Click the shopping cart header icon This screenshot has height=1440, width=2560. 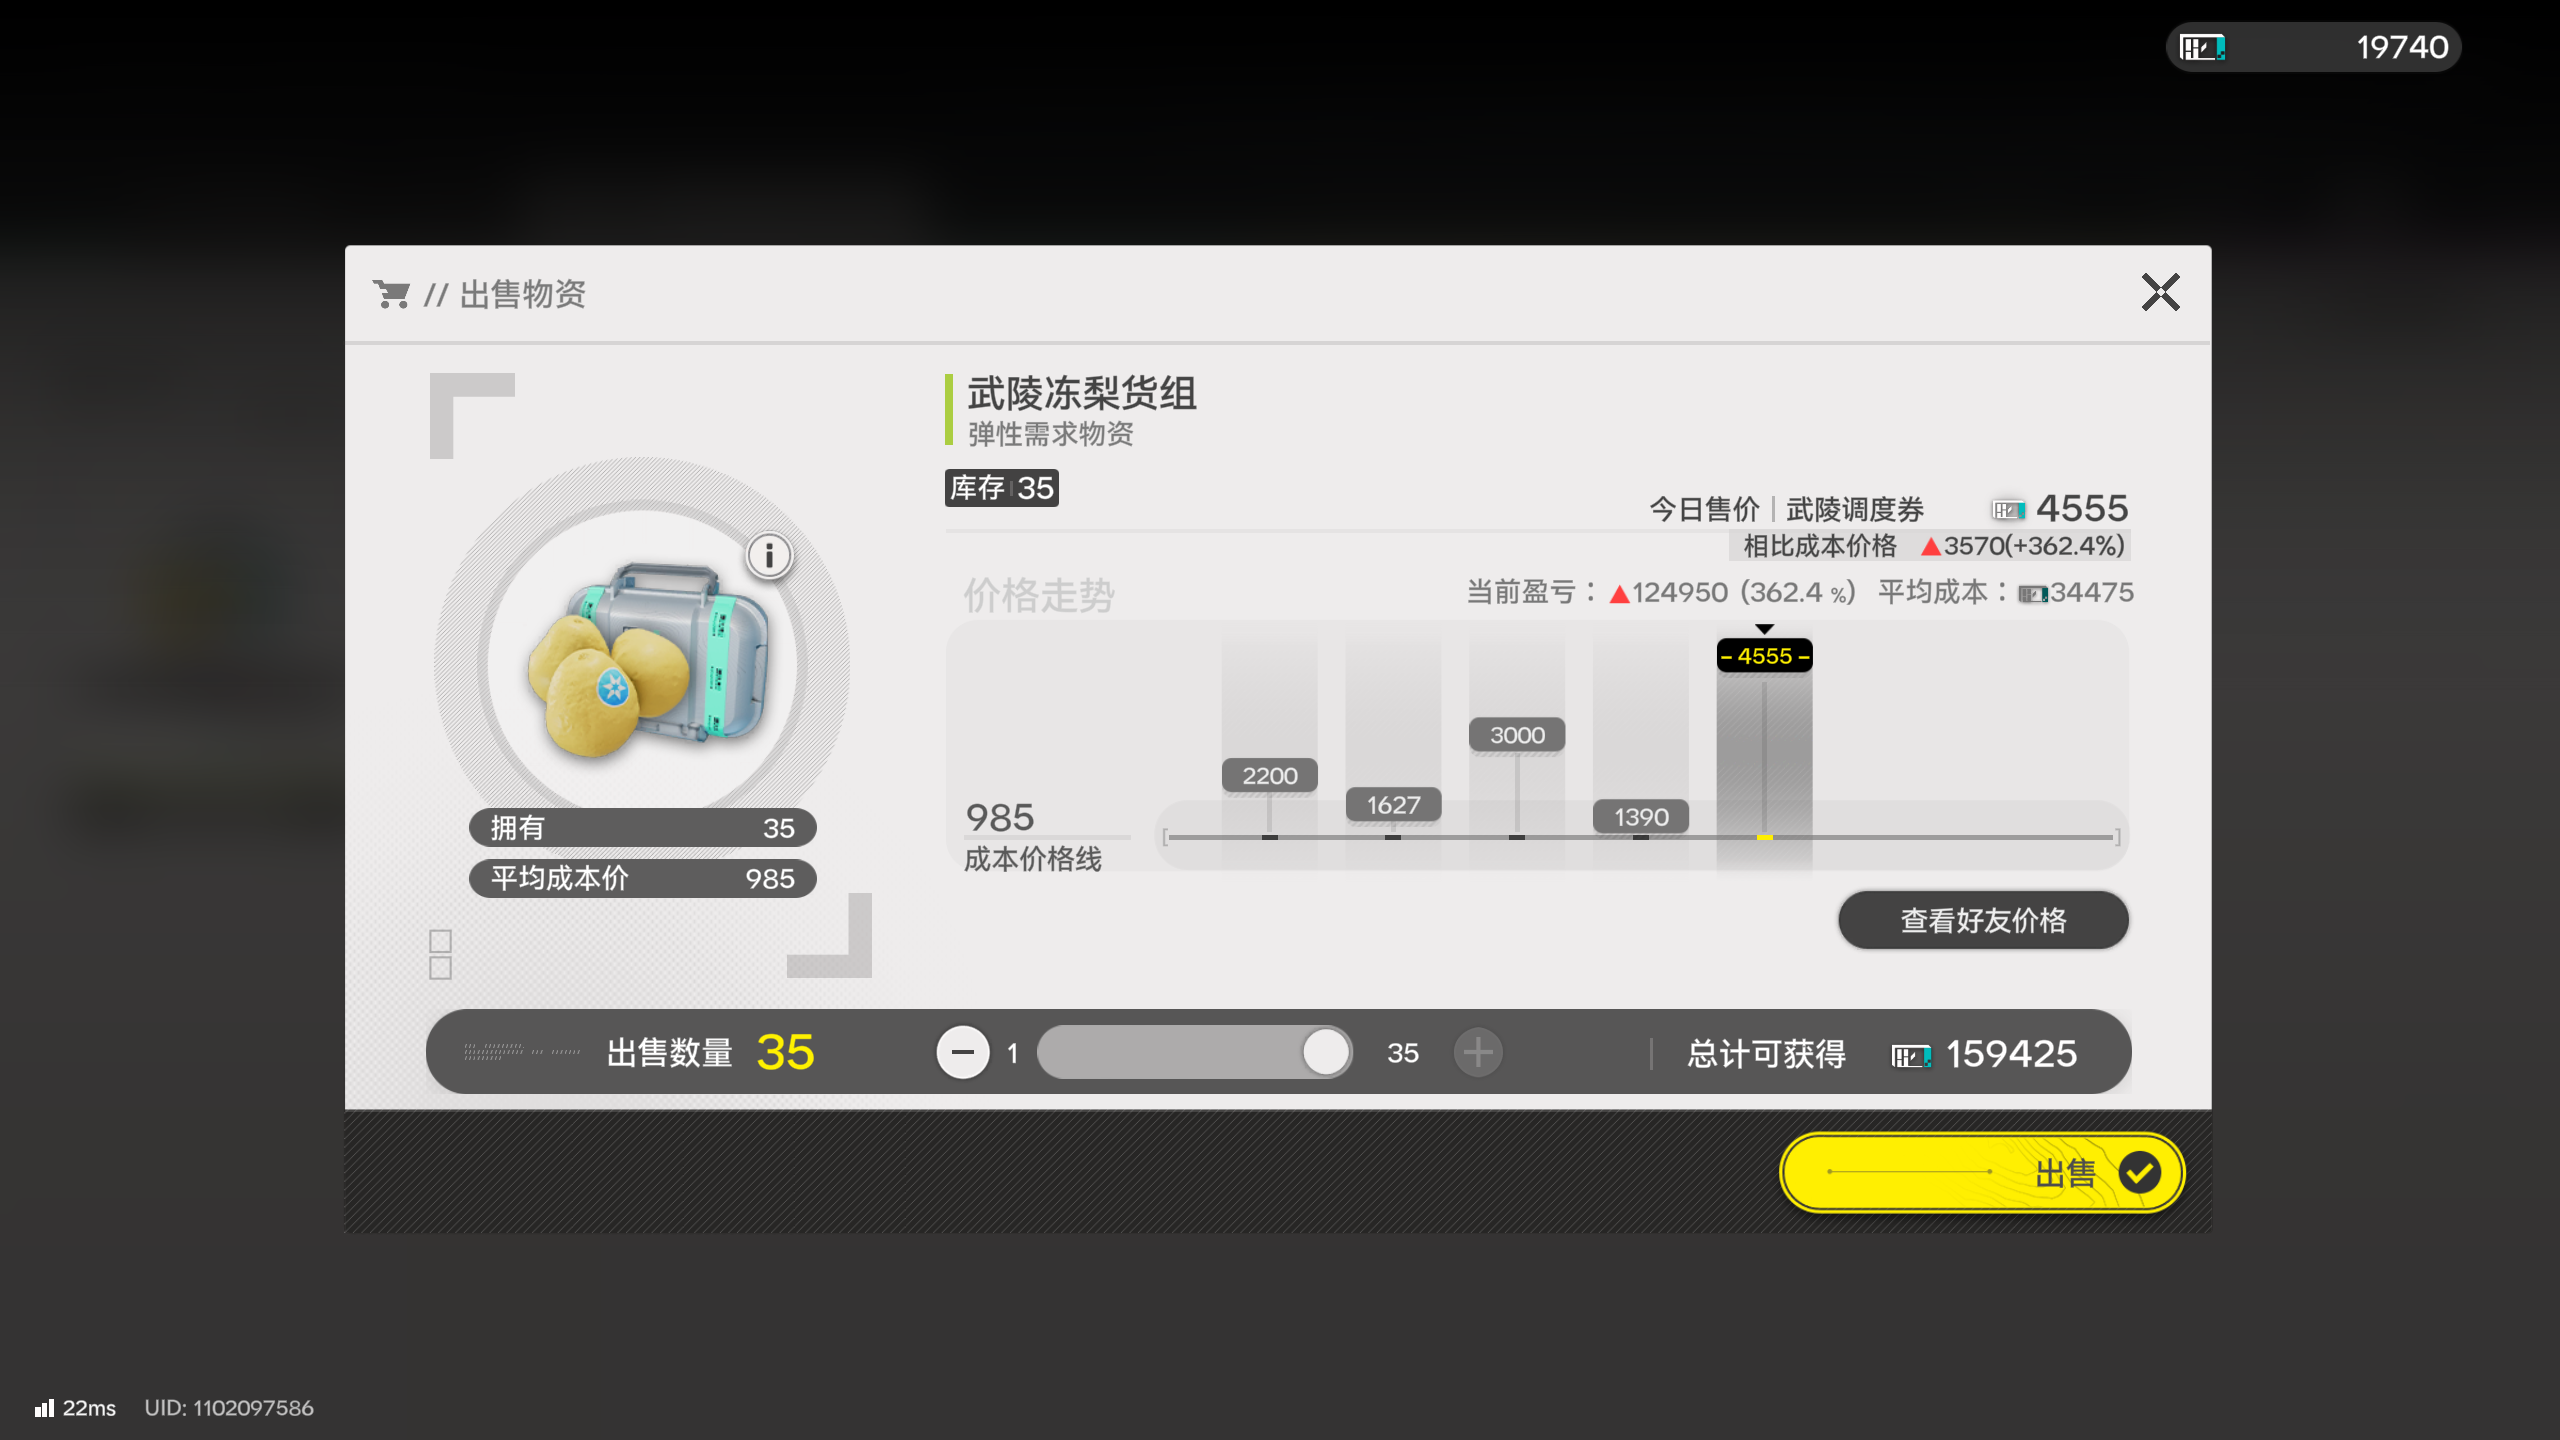(391, 294)
